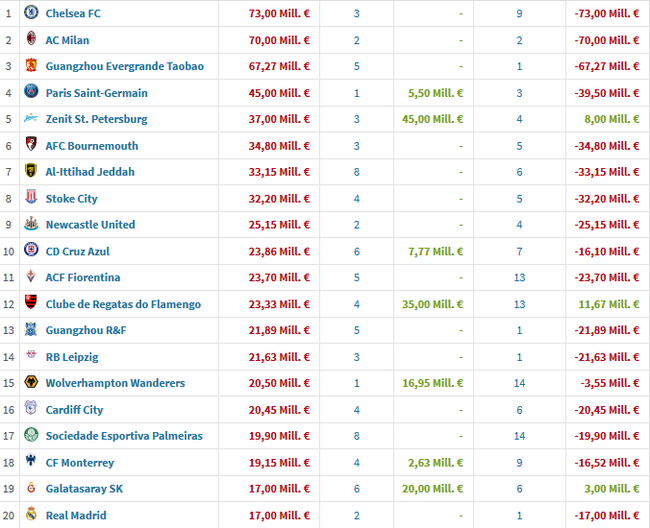Open the Paris Saint-Germain link
The width and height of the screenshot is (650, 528).
(97, 93)
